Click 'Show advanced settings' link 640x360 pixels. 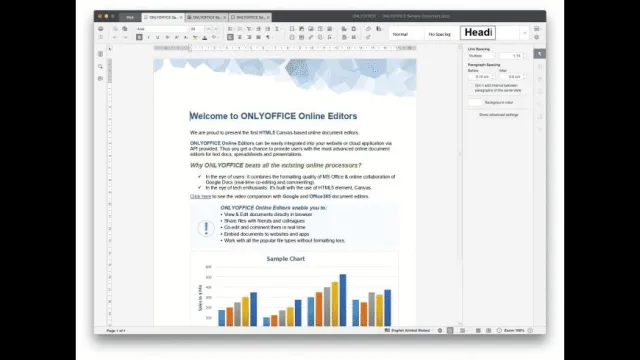tap(498, 115)
